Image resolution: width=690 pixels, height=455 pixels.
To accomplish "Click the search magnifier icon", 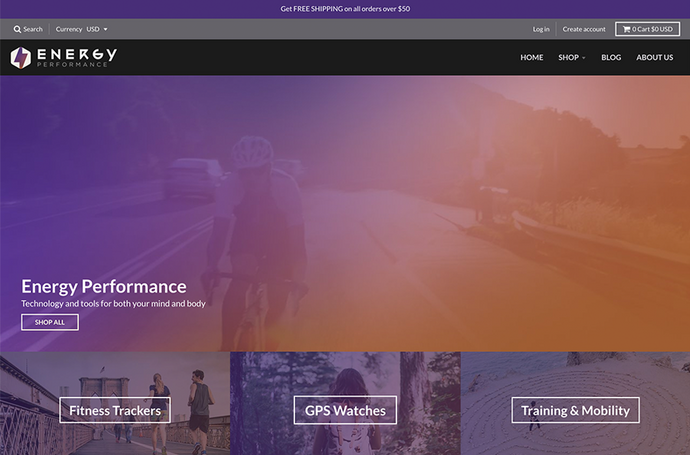I will [x=17, y=29].
